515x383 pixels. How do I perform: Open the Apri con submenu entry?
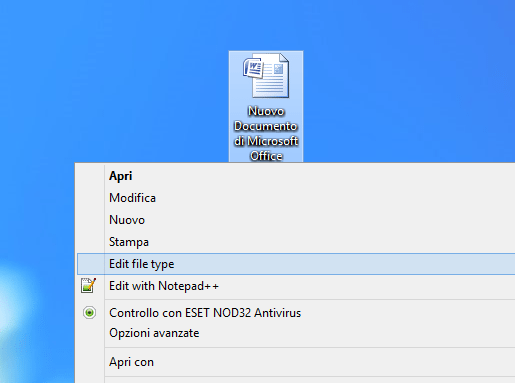click(x=296, y=362)
